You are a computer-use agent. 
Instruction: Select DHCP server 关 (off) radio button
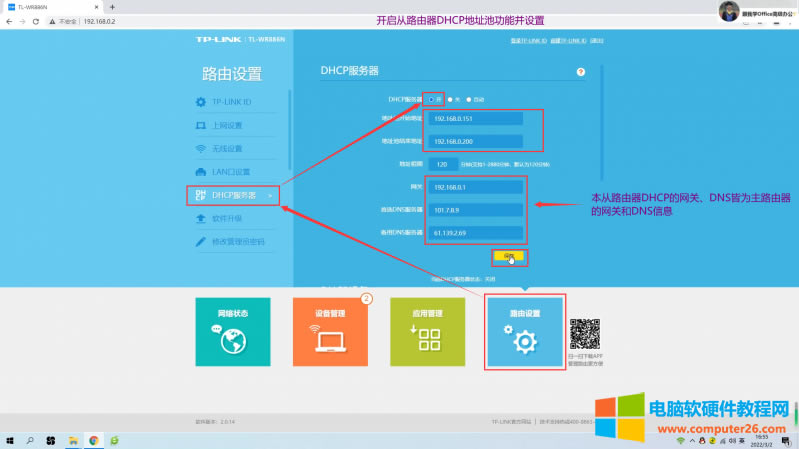click(451, 99)
